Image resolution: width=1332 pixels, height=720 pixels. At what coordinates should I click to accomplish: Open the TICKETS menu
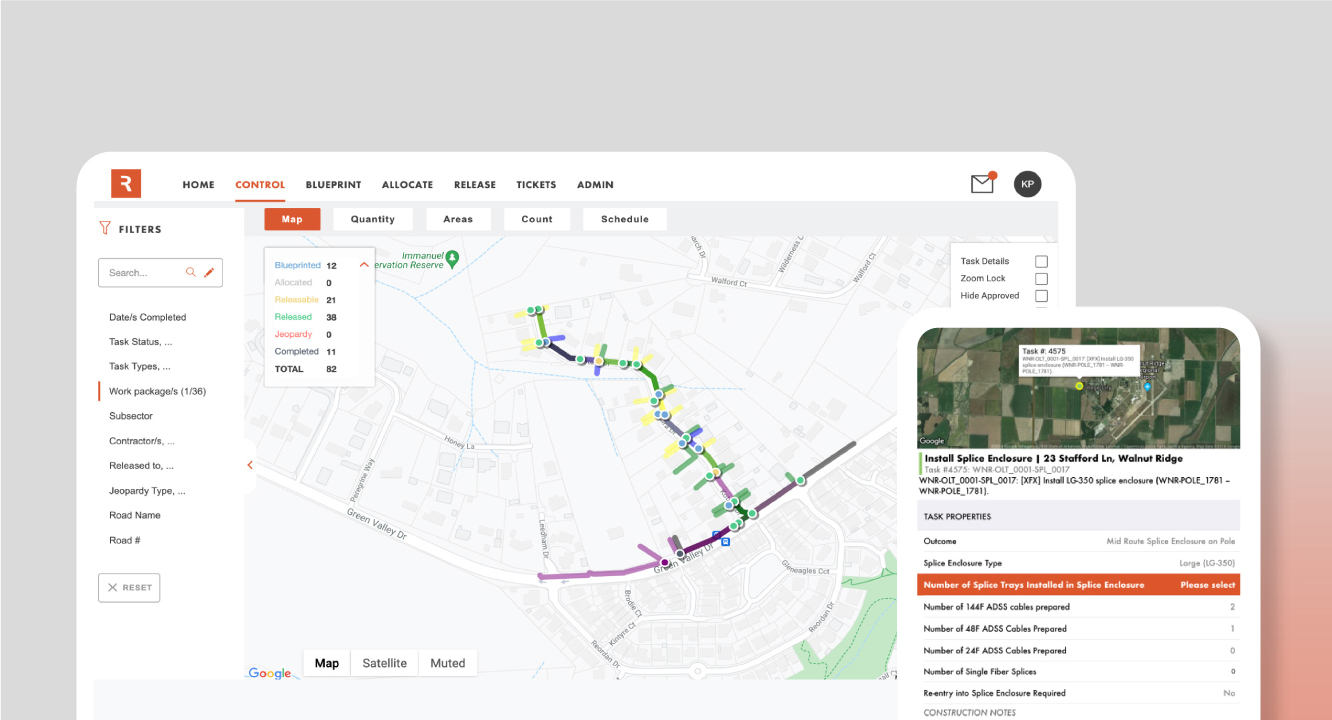coord(536,185)
